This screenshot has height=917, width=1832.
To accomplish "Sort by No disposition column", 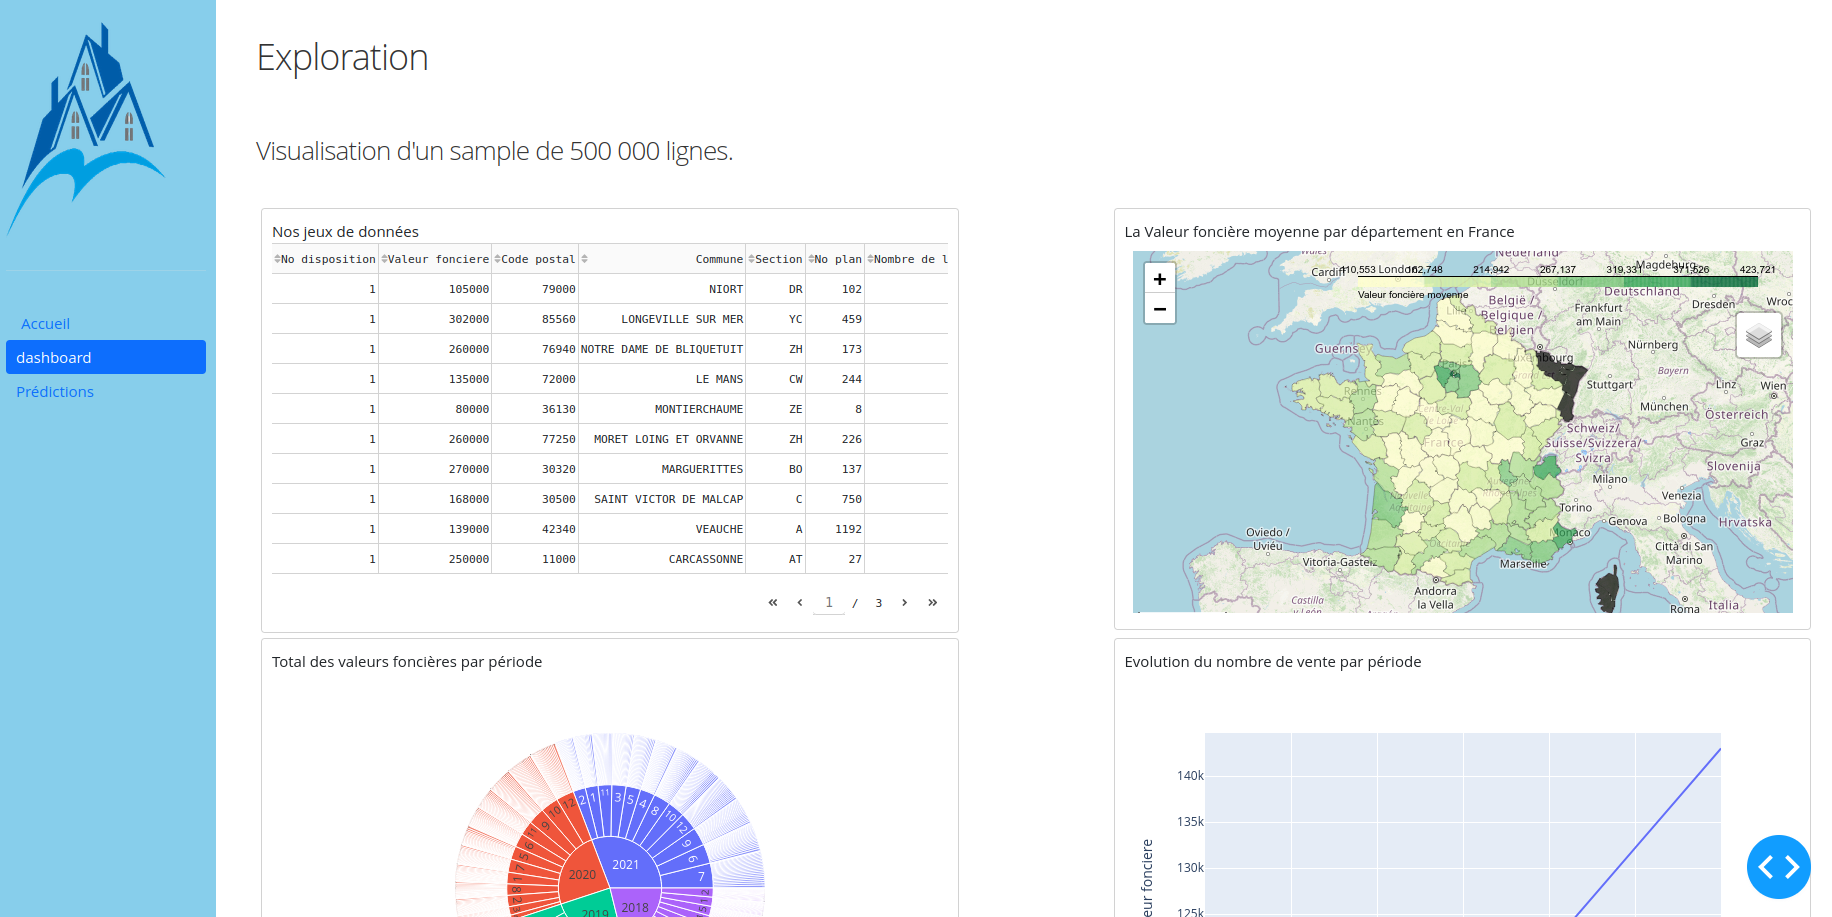I will [x=277, y=259].
